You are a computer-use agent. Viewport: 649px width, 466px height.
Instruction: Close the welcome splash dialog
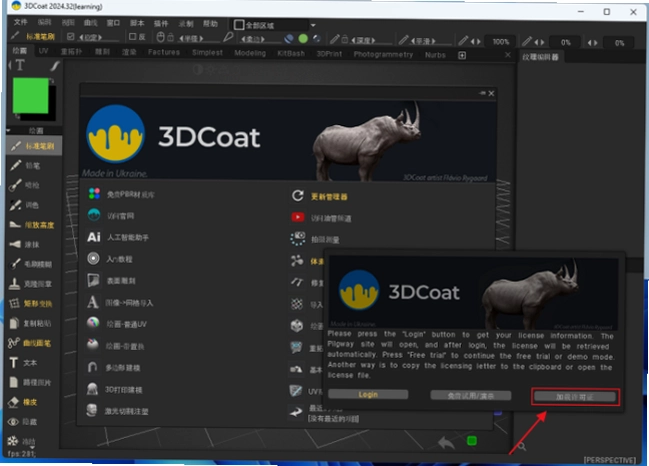(491, 94)
